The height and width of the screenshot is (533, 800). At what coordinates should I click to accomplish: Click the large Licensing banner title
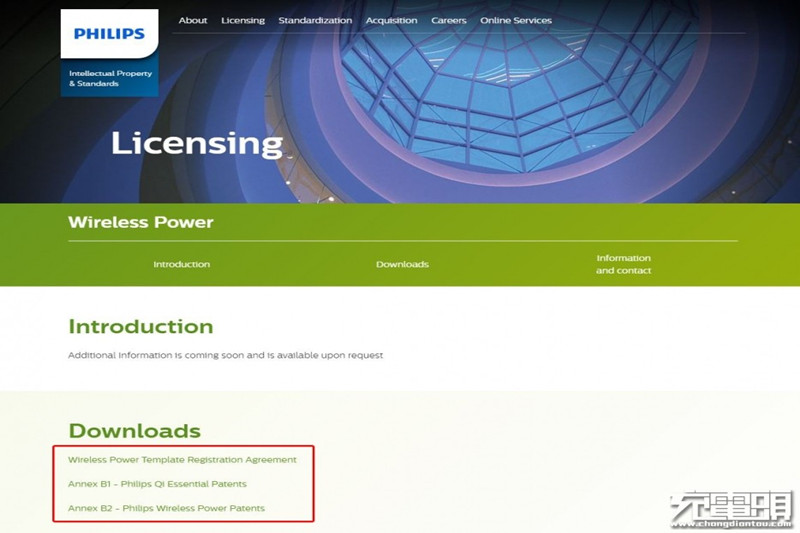pos(197,143)
